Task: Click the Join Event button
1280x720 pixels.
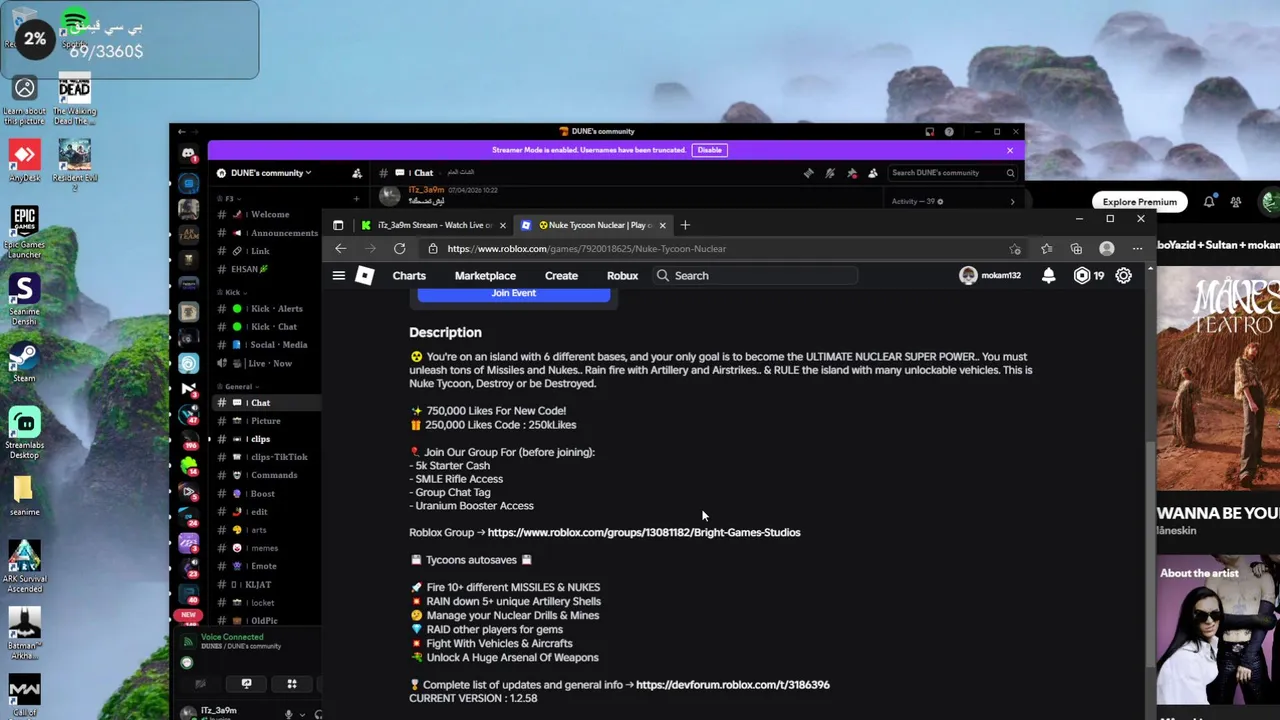Action: pyautogui.click(x=513, y=294)
